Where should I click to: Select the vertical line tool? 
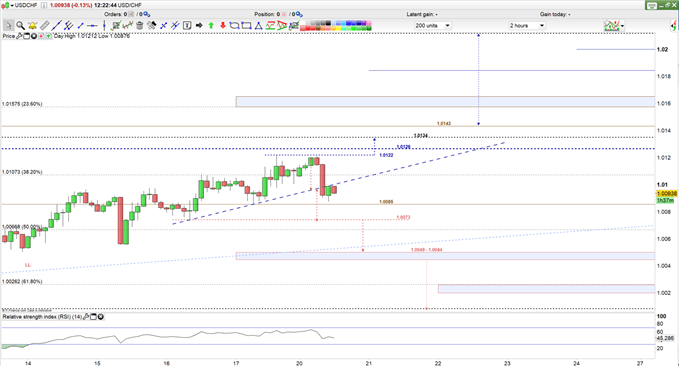(x=104, y=25)
